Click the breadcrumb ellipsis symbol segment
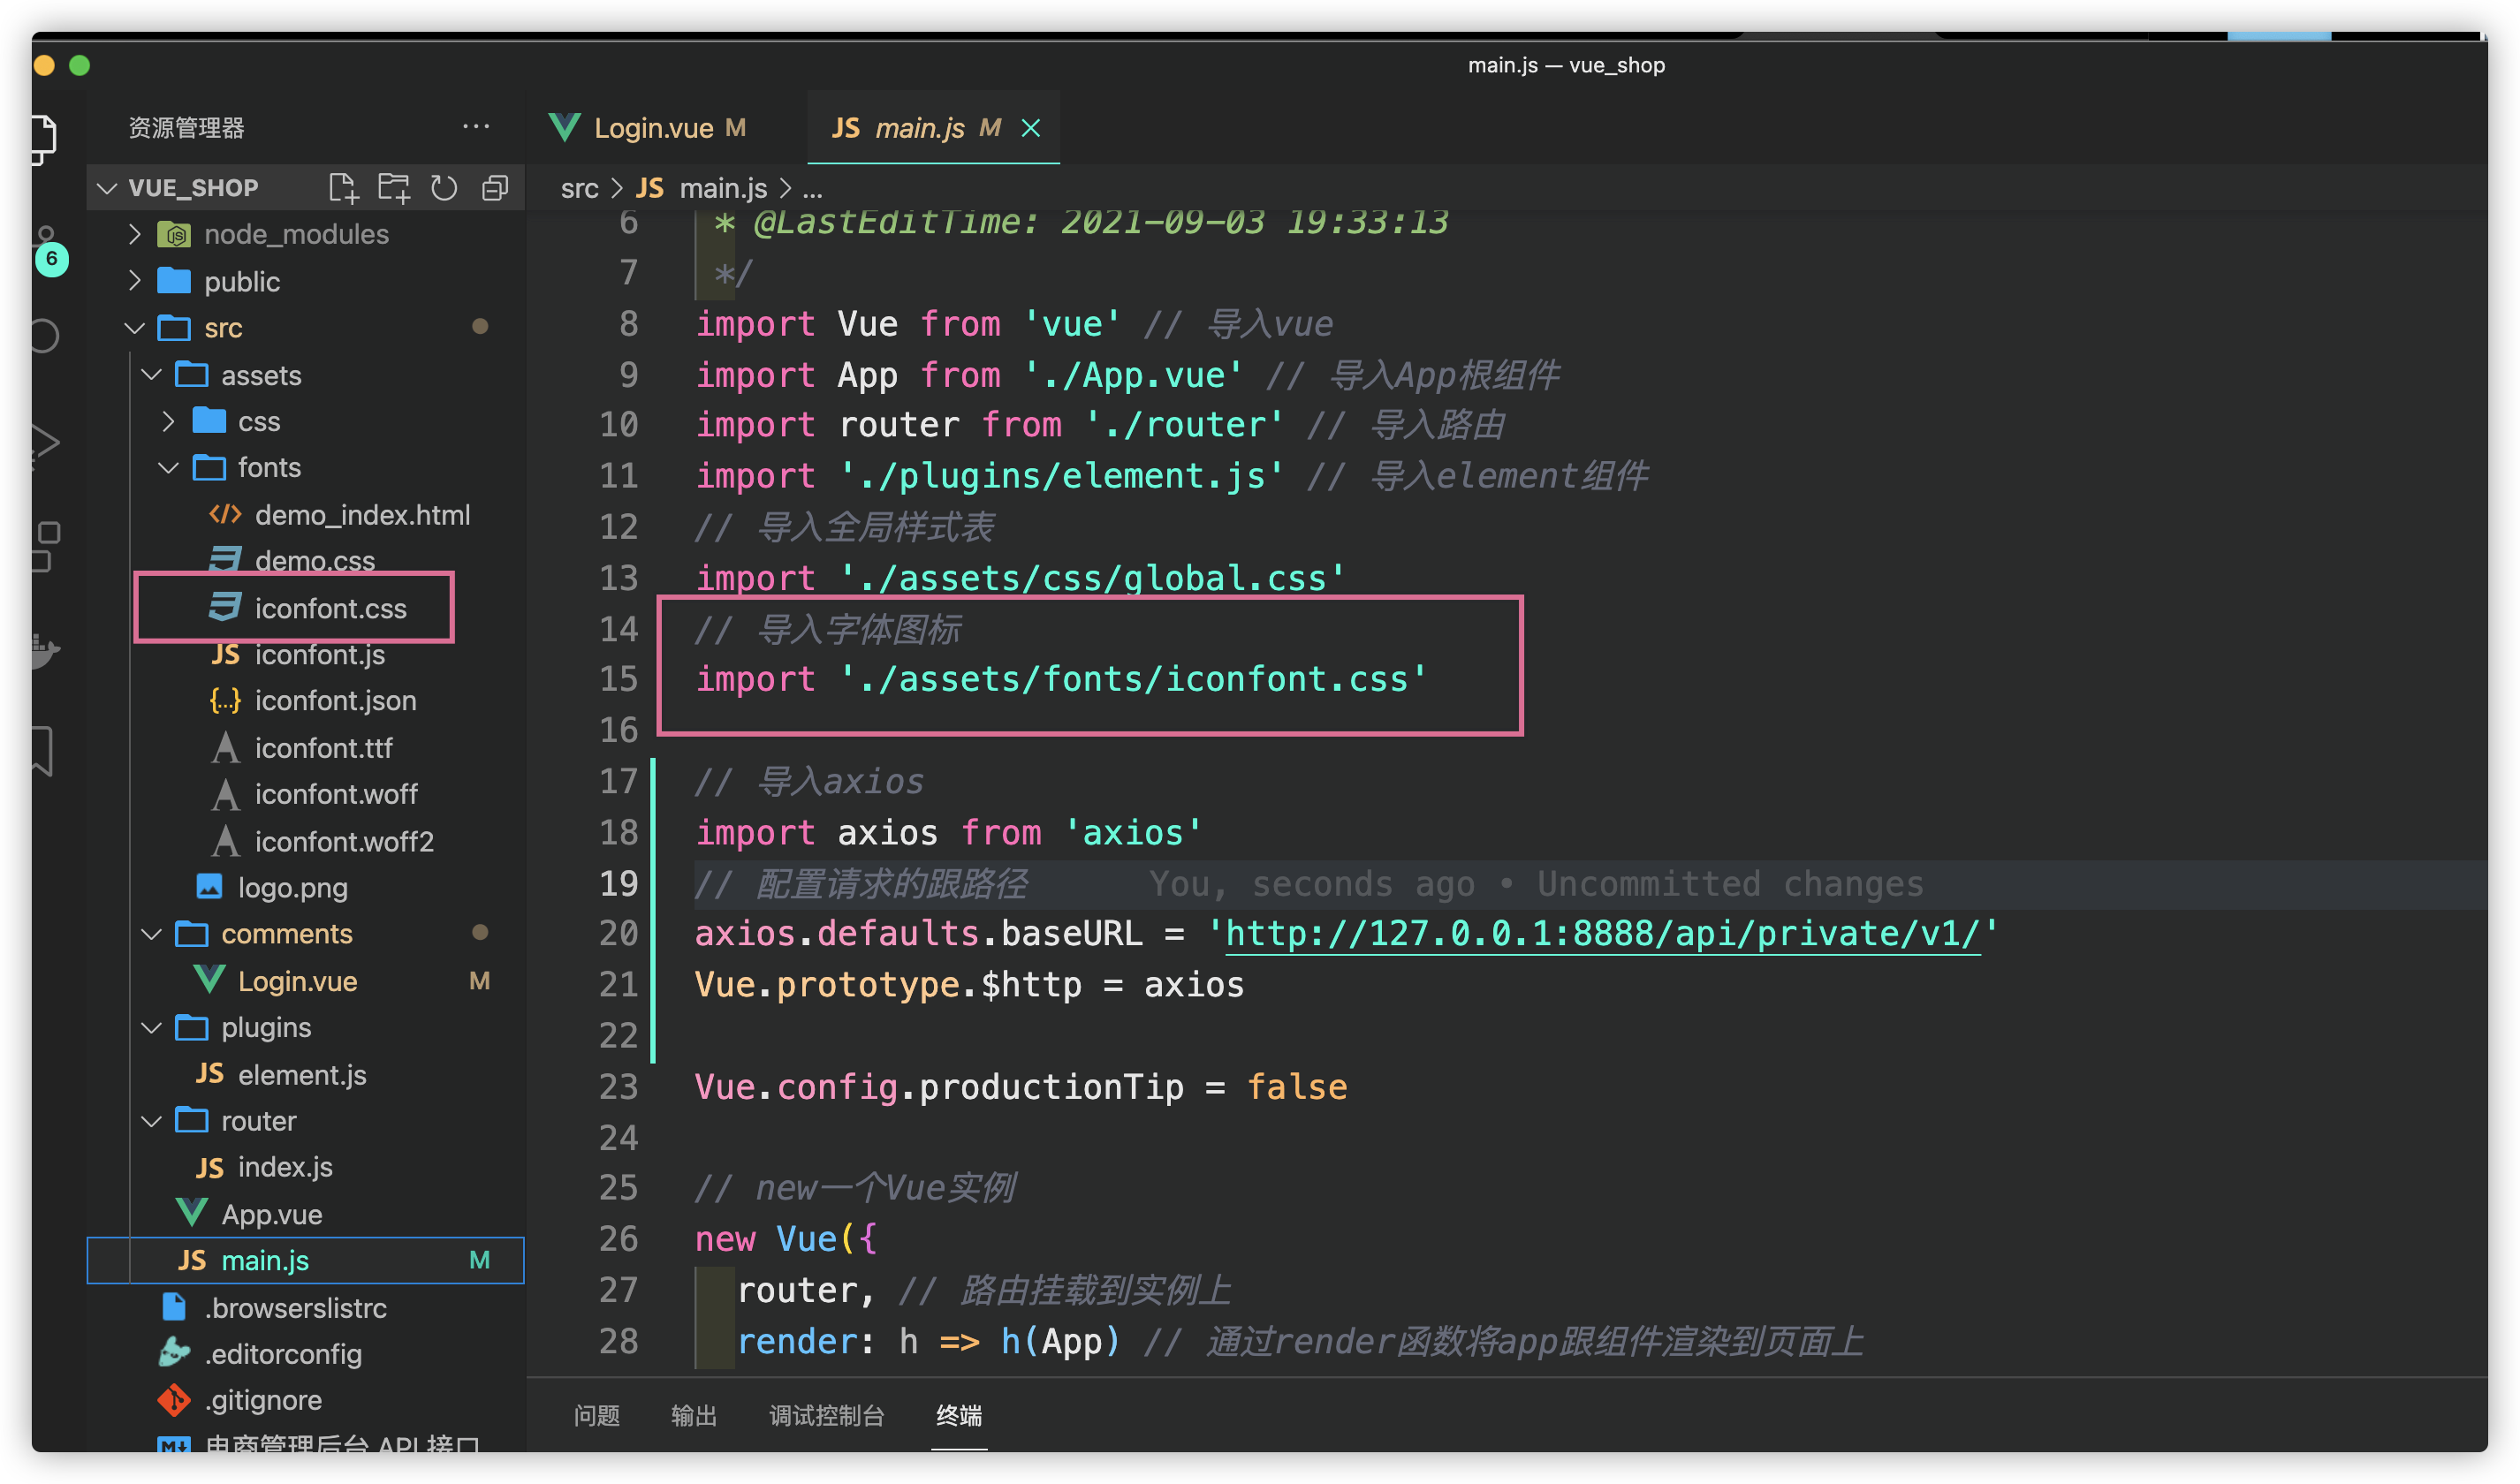Viewport: 2520px width, 1484px height. 813,188
